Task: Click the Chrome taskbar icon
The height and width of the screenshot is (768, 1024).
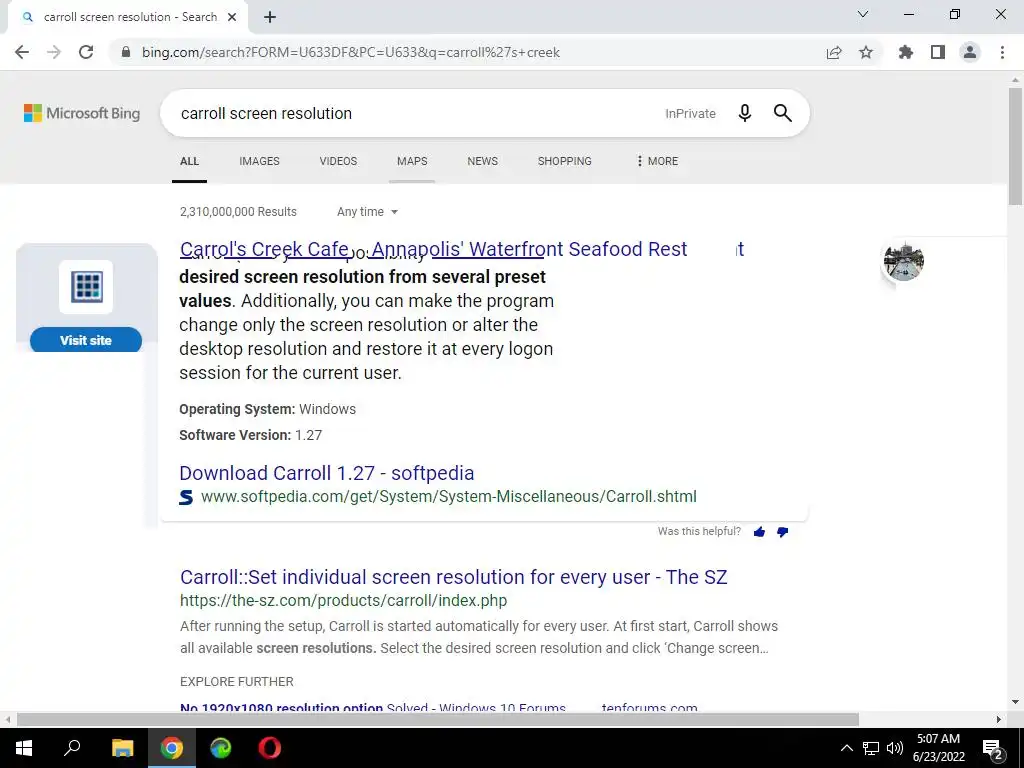Action: coord(172,748)
